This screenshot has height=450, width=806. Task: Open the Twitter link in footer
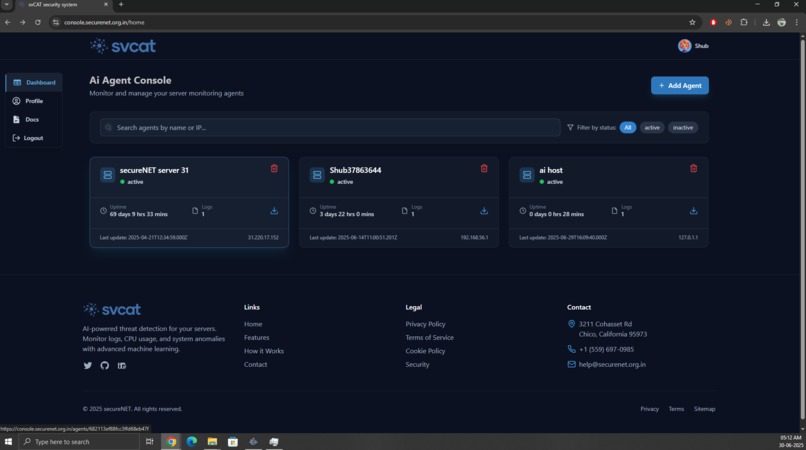click(x=87, y=366)
